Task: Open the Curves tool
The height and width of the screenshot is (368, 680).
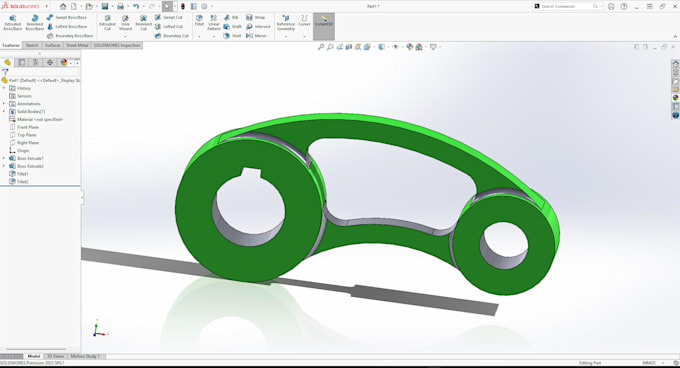Action: (x=304, y=20)
